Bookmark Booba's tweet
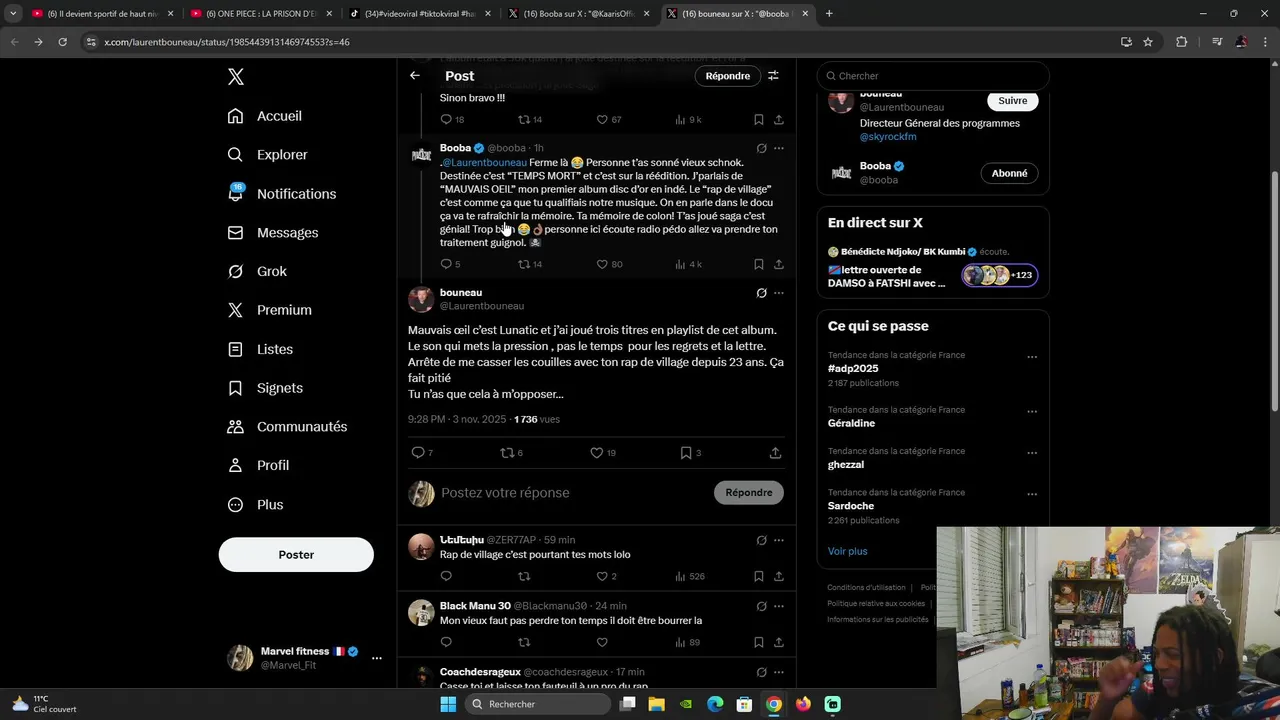The width and height of the screenshot is (1280, 720). coord(759,264)
